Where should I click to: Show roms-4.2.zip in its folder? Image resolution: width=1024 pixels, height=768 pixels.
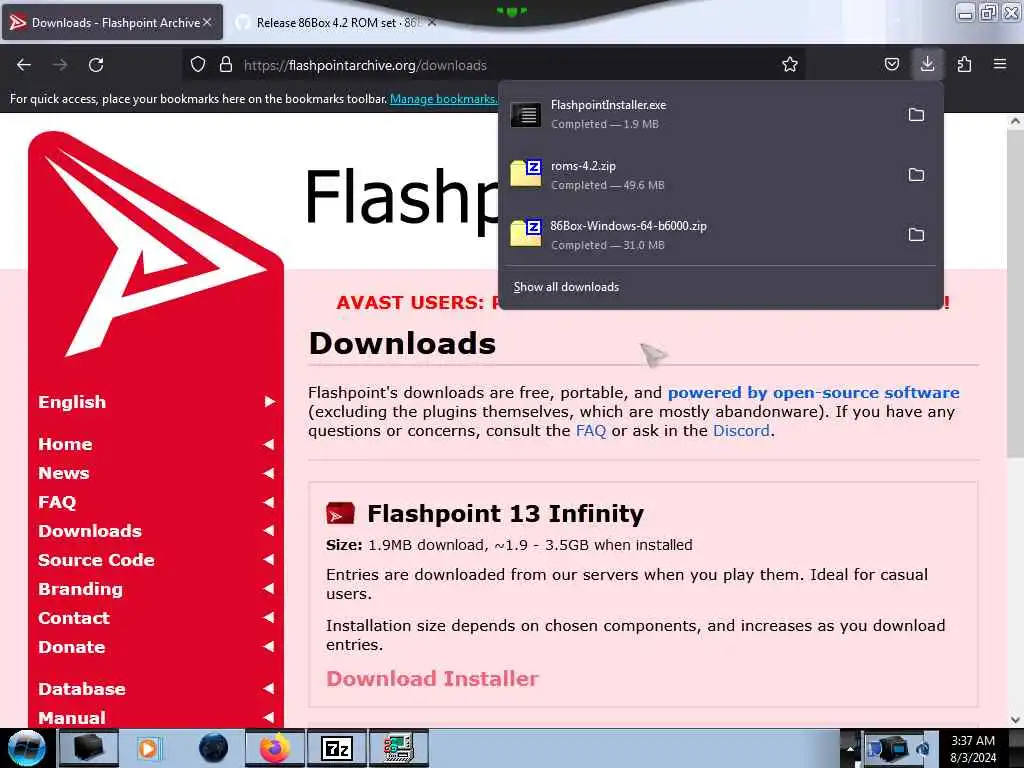[916, 175]
